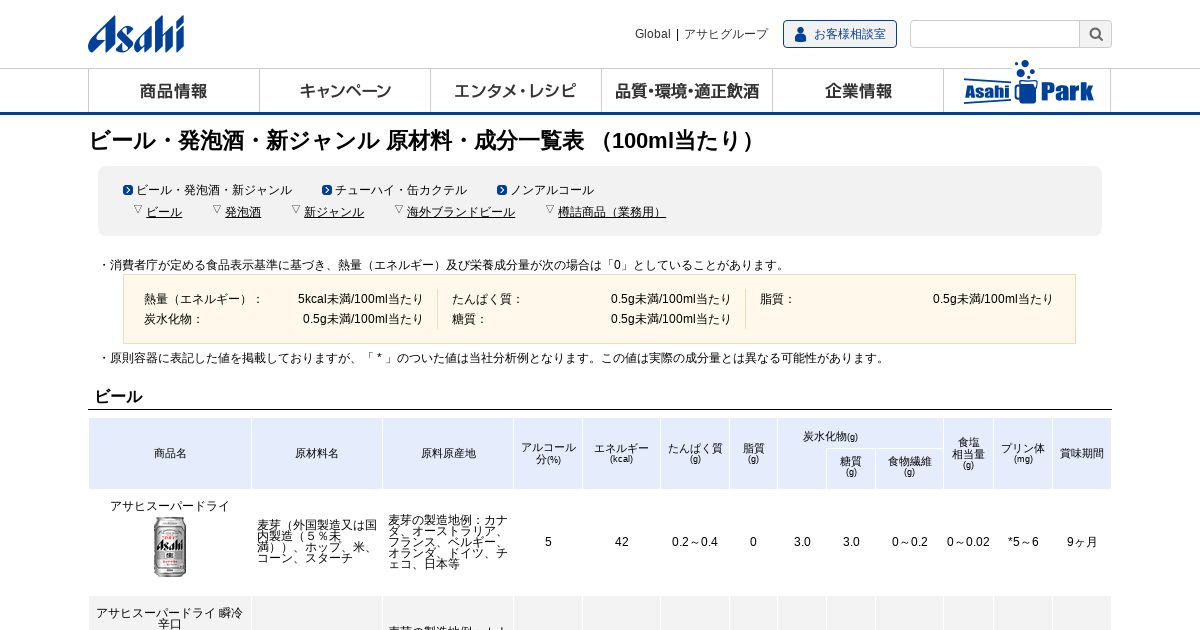Click the 食塩相当量(g) column header

(968, 453)
